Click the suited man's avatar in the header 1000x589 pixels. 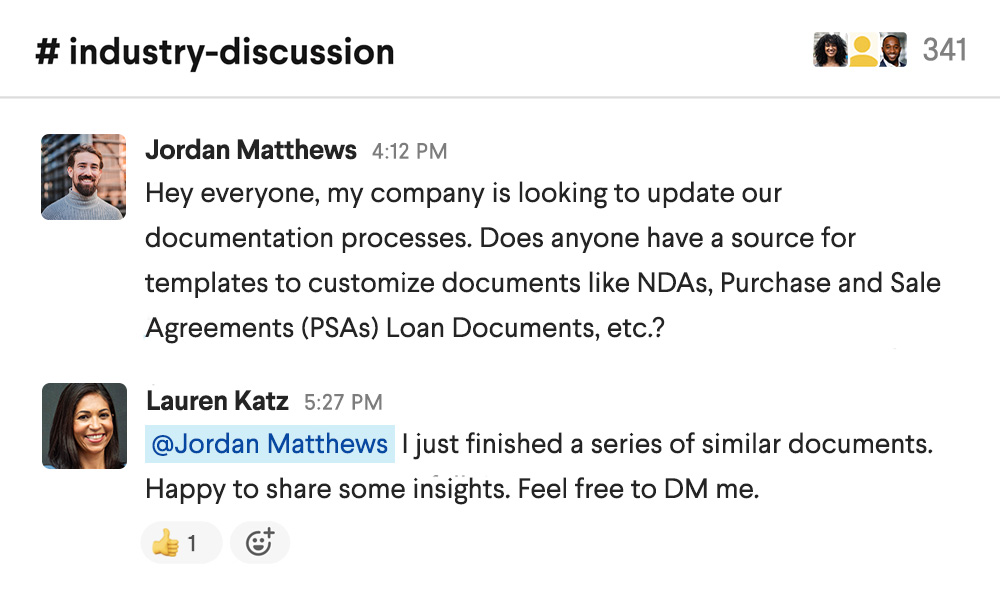pos(893,50)
